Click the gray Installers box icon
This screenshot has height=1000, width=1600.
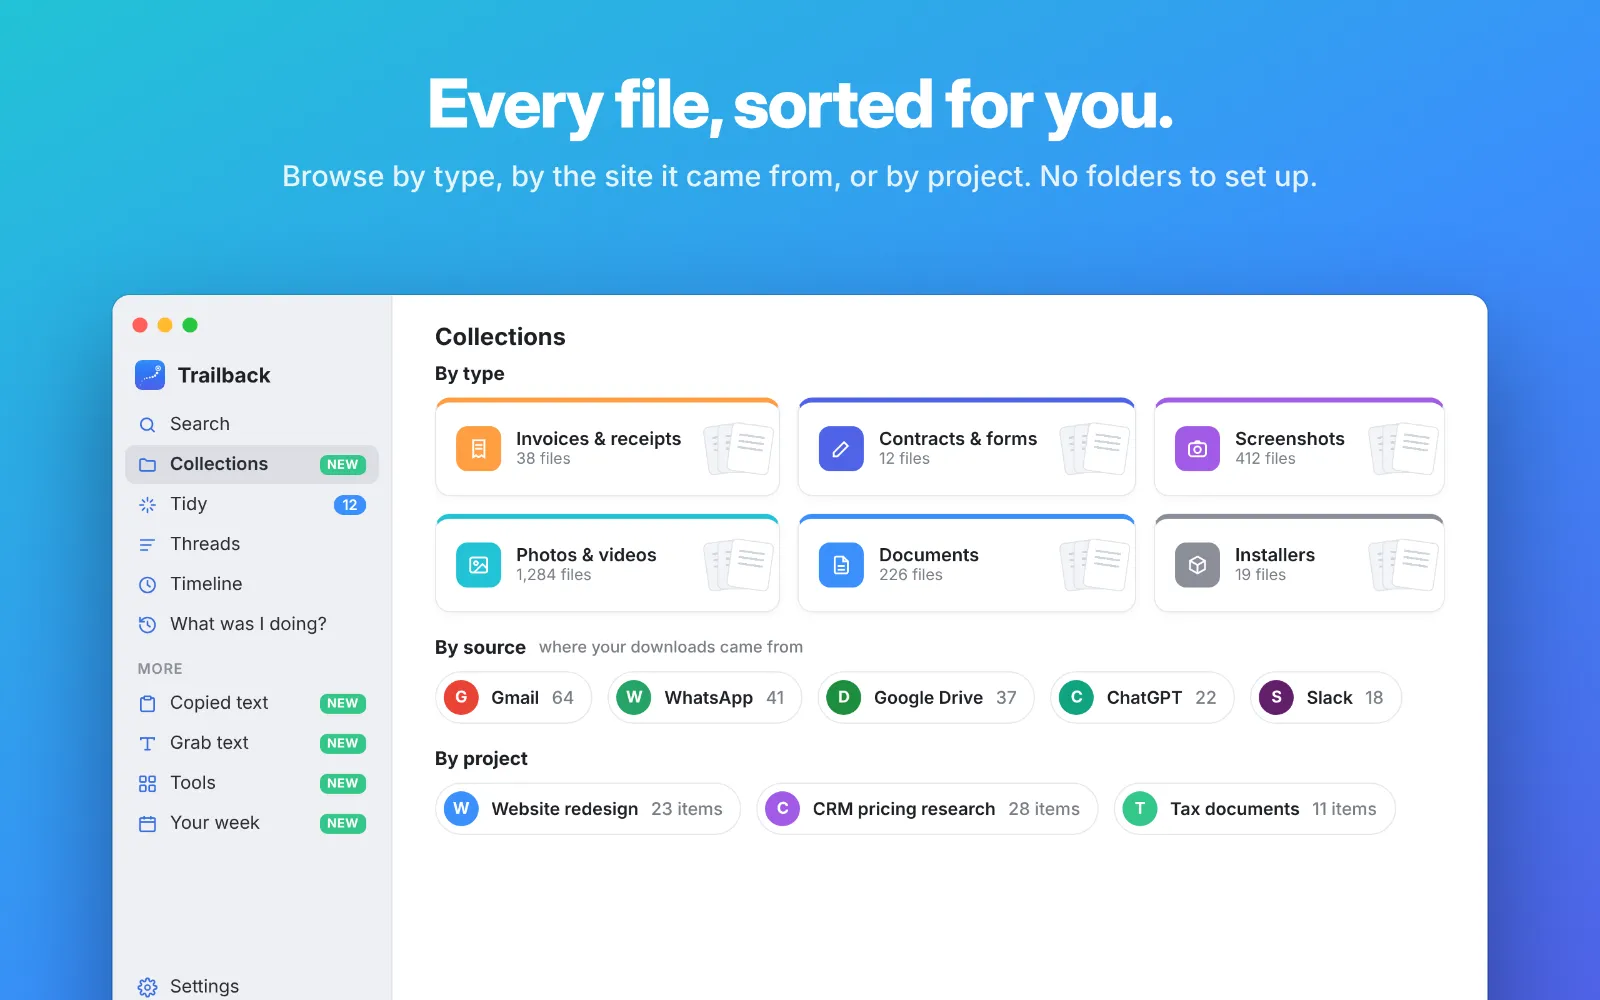1197,565
